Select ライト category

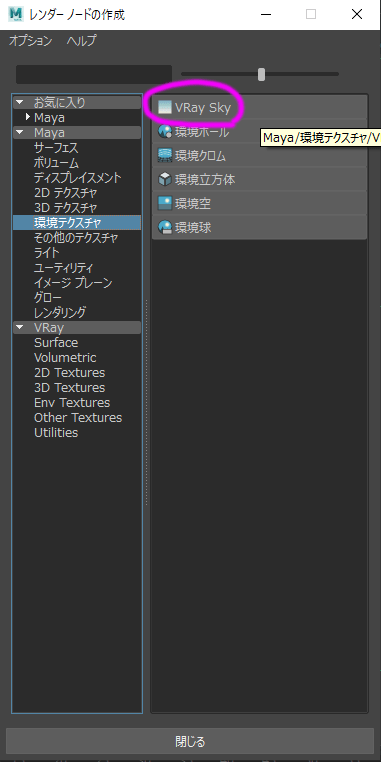(x=47, y=253)
